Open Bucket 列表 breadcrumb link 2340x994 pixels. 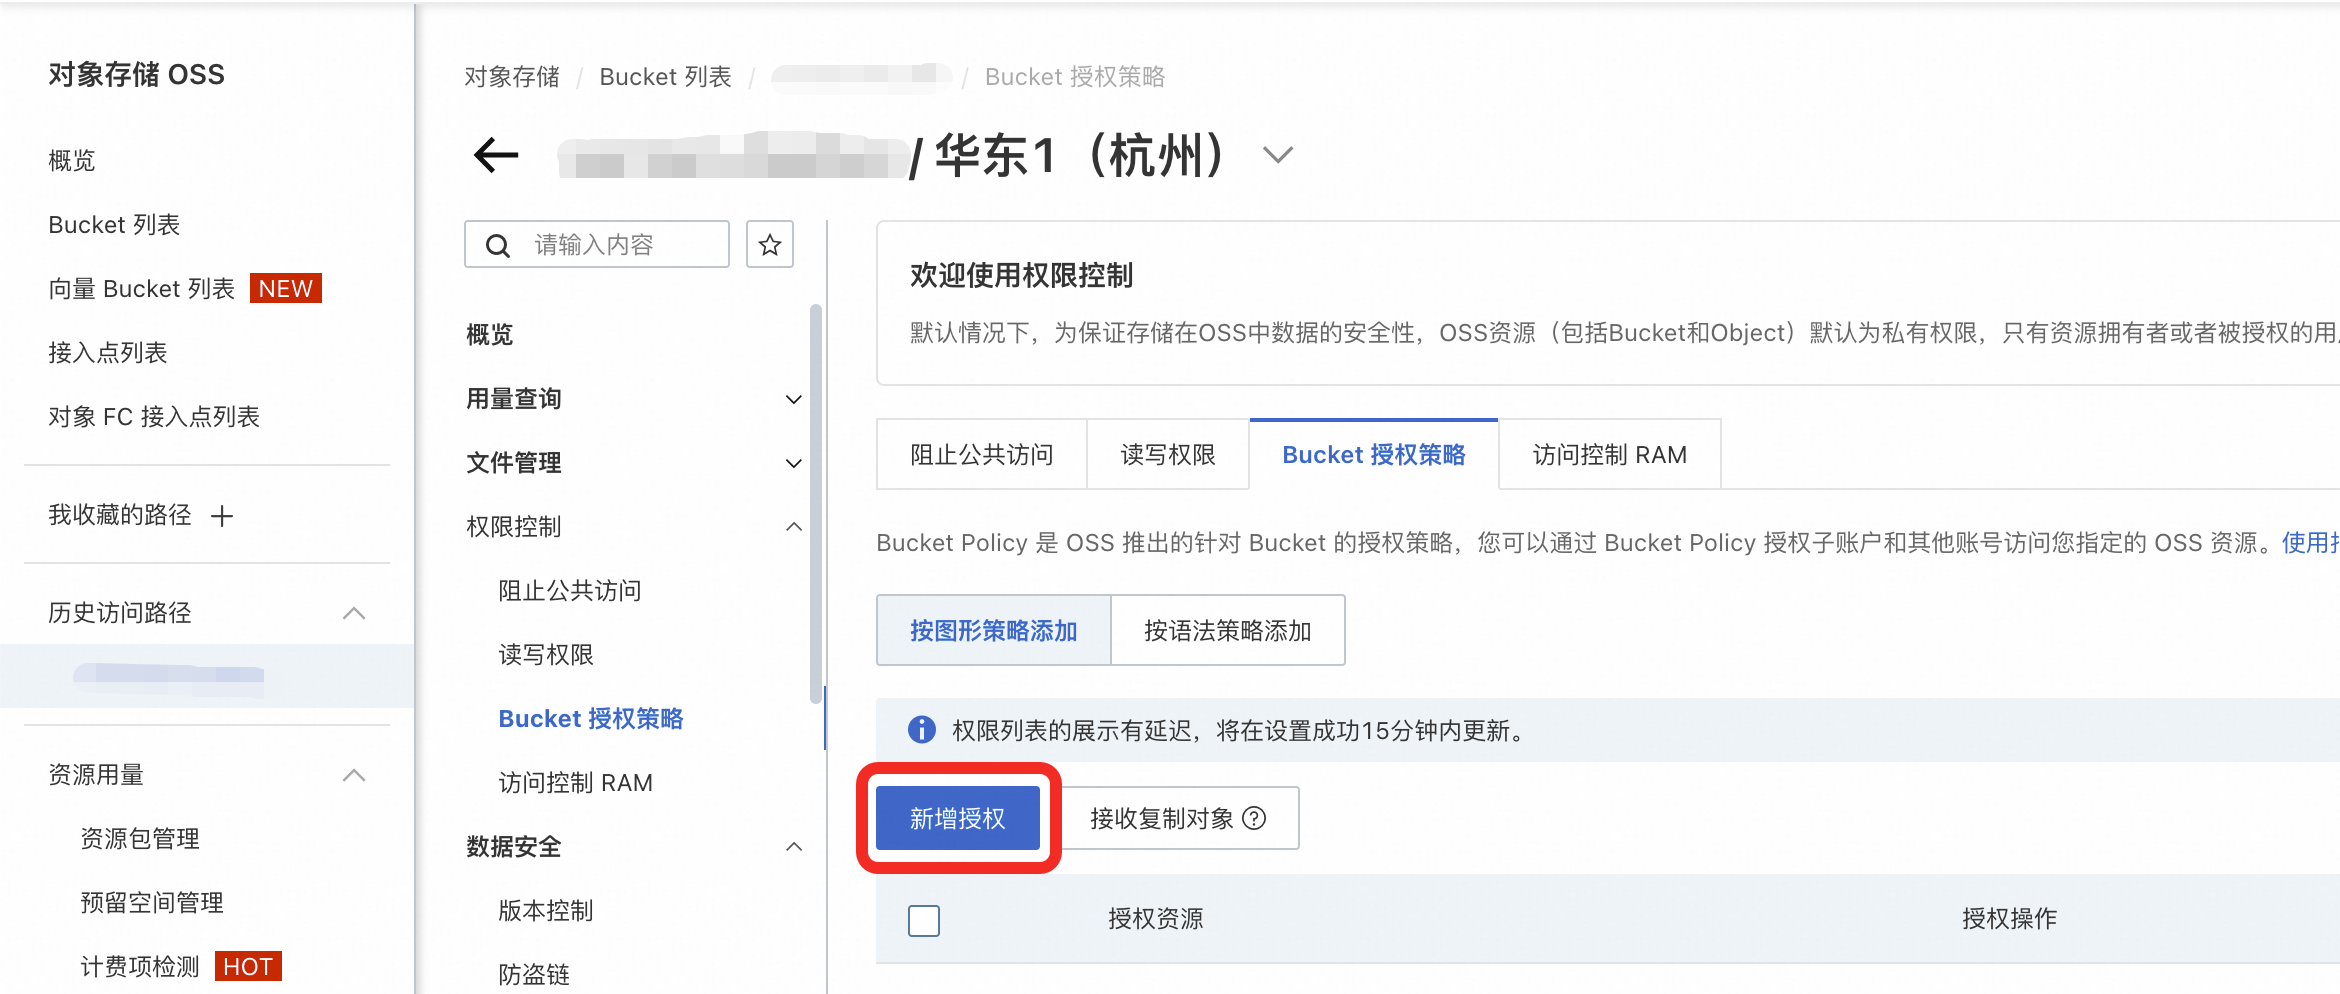tap(666, 77)
